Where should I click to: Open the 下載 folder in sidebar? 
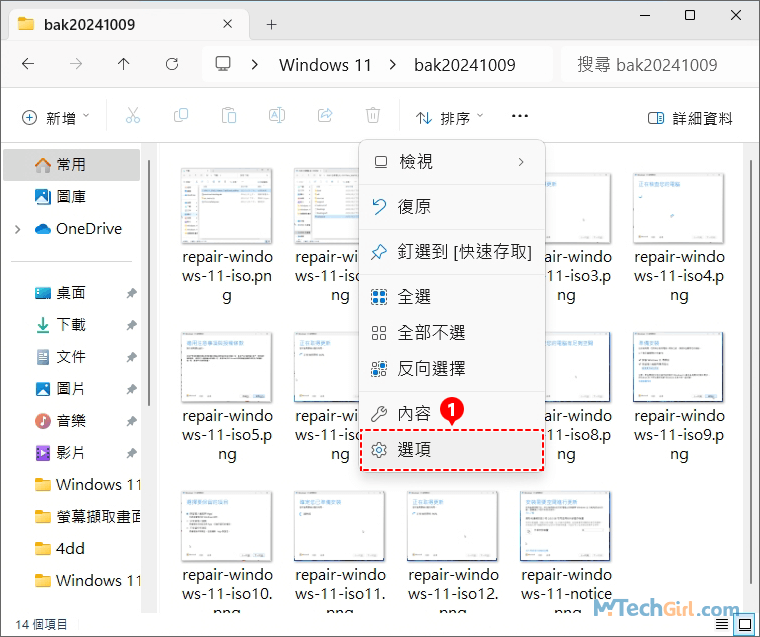click(x=70, y=325)
